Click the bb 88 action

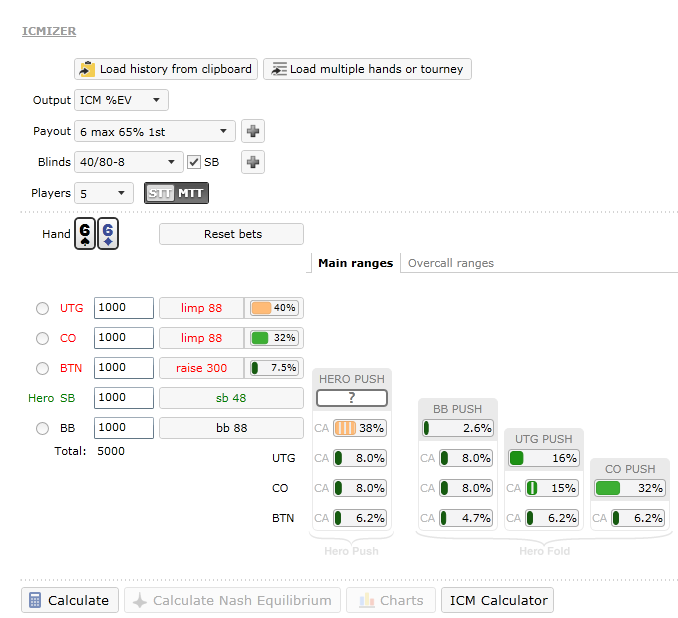click(231, 428)
